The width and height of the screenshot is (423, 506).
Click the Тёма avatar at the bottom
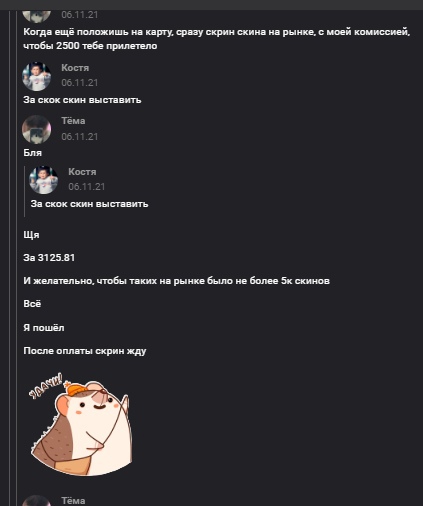(36, 501)
